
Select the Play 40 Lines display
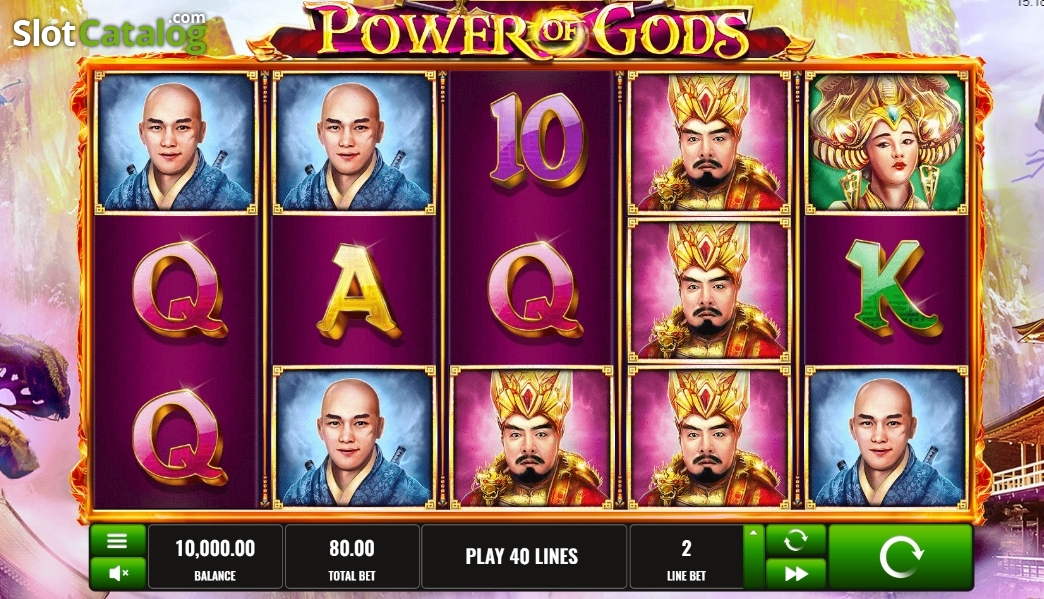coord(524,557)
